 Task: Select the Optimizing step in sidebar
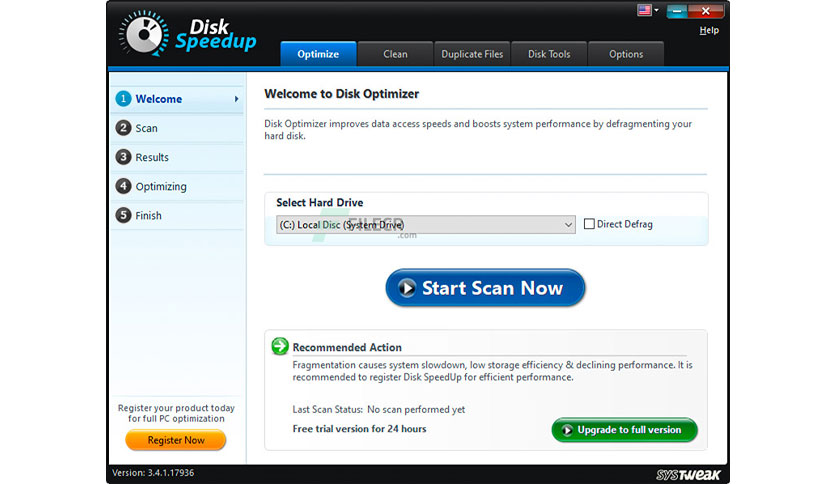coord(177,187)
